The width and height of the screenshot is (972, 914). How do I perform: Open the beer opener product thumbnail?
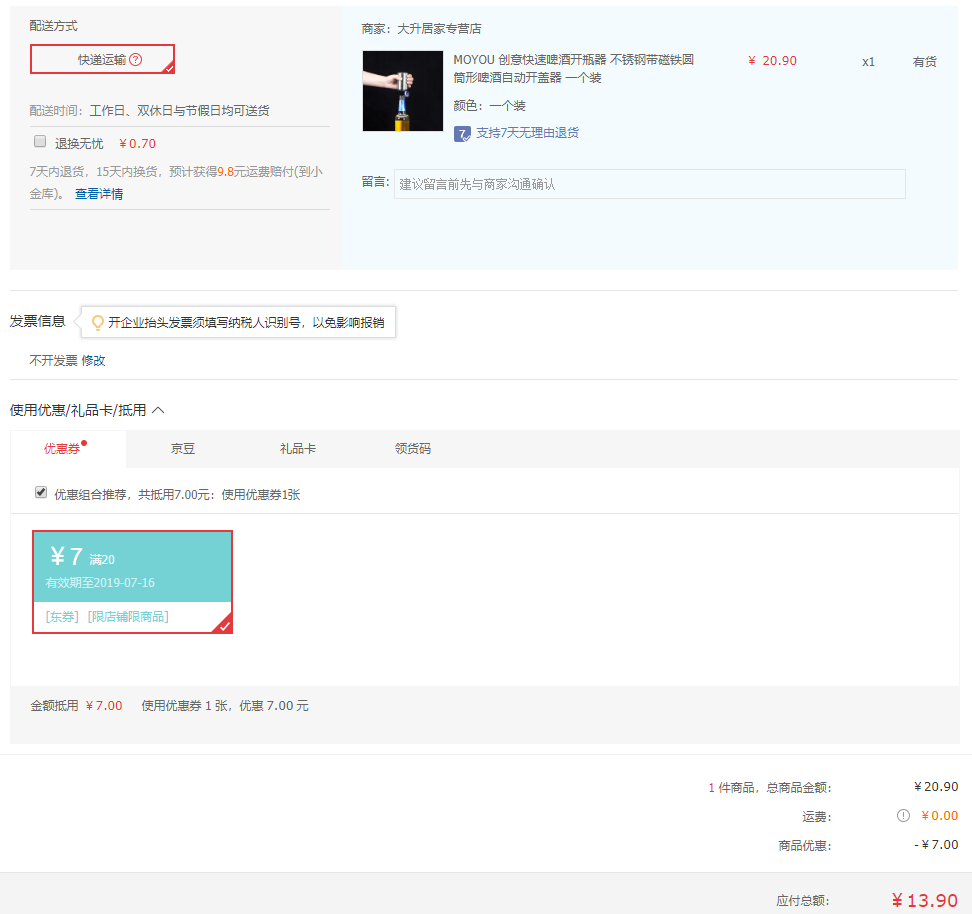(403, 91)
